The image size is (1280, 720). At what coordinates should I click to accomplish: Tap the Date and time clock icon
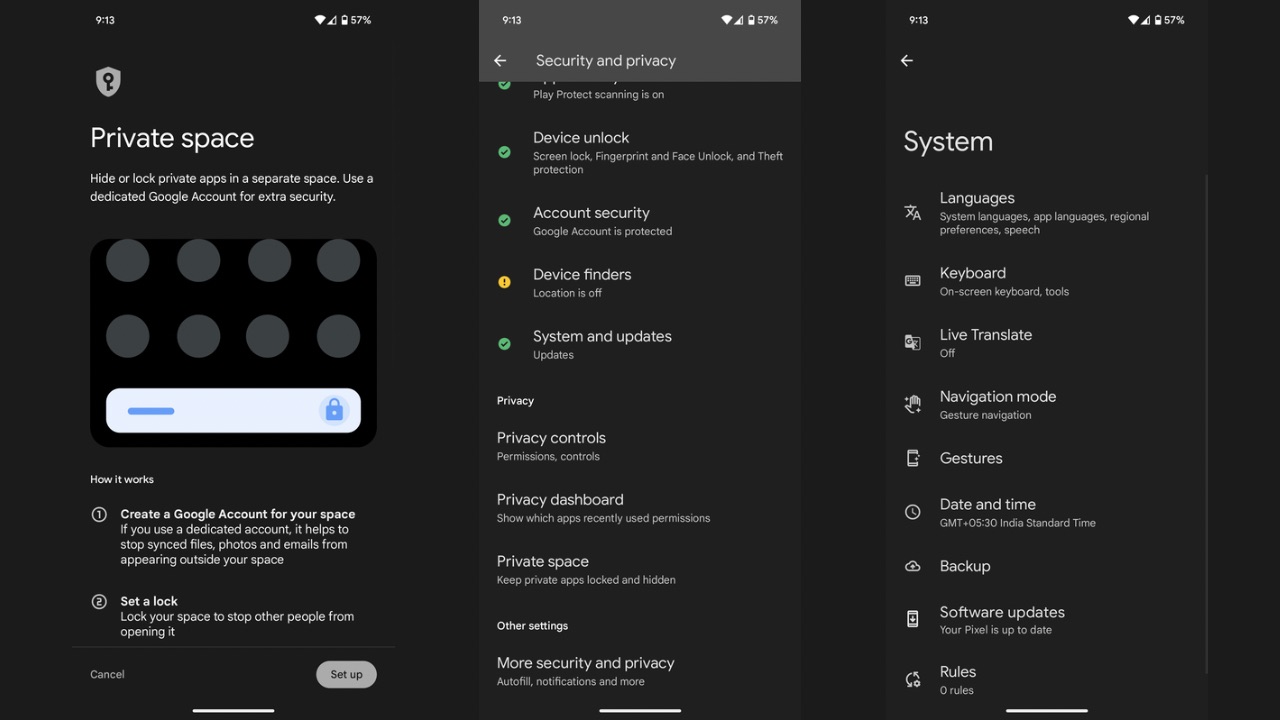tap(911, 512)
